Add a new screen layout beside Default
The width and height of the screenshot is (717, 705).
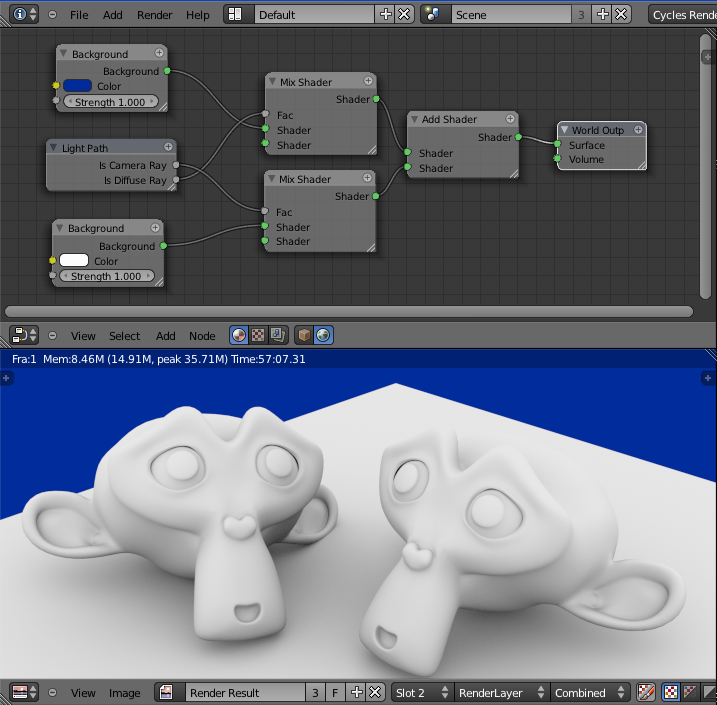(x=385, y=15)
